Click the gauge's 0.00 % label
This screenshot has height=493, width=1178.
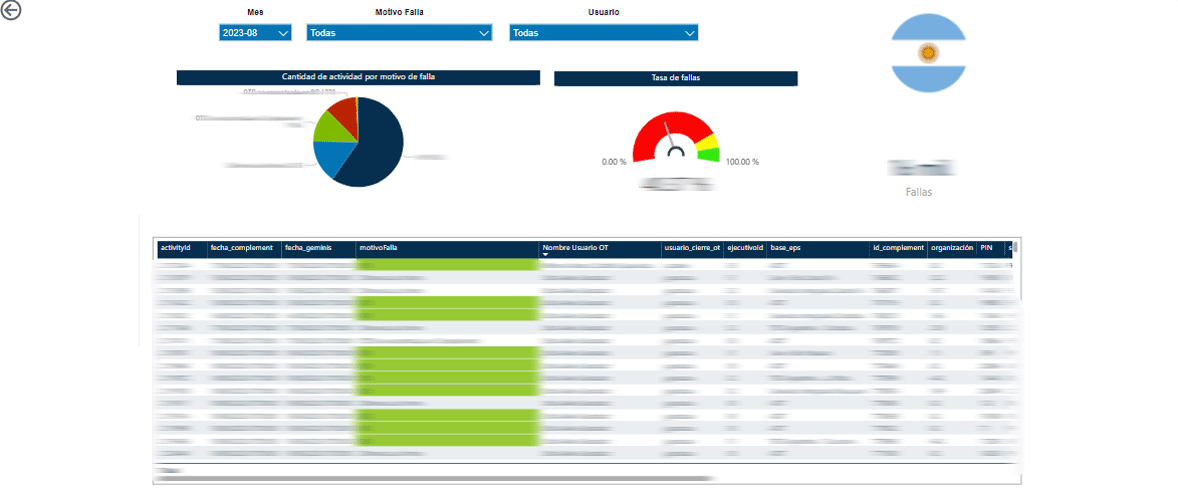click(614, 162)
